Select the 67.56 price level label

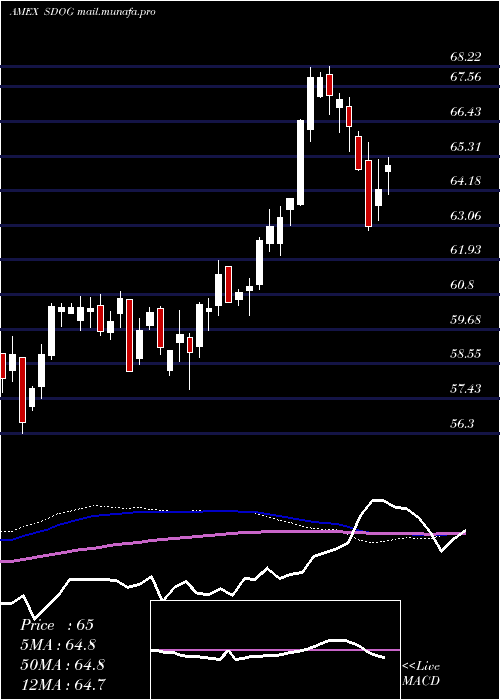(466, 77)
